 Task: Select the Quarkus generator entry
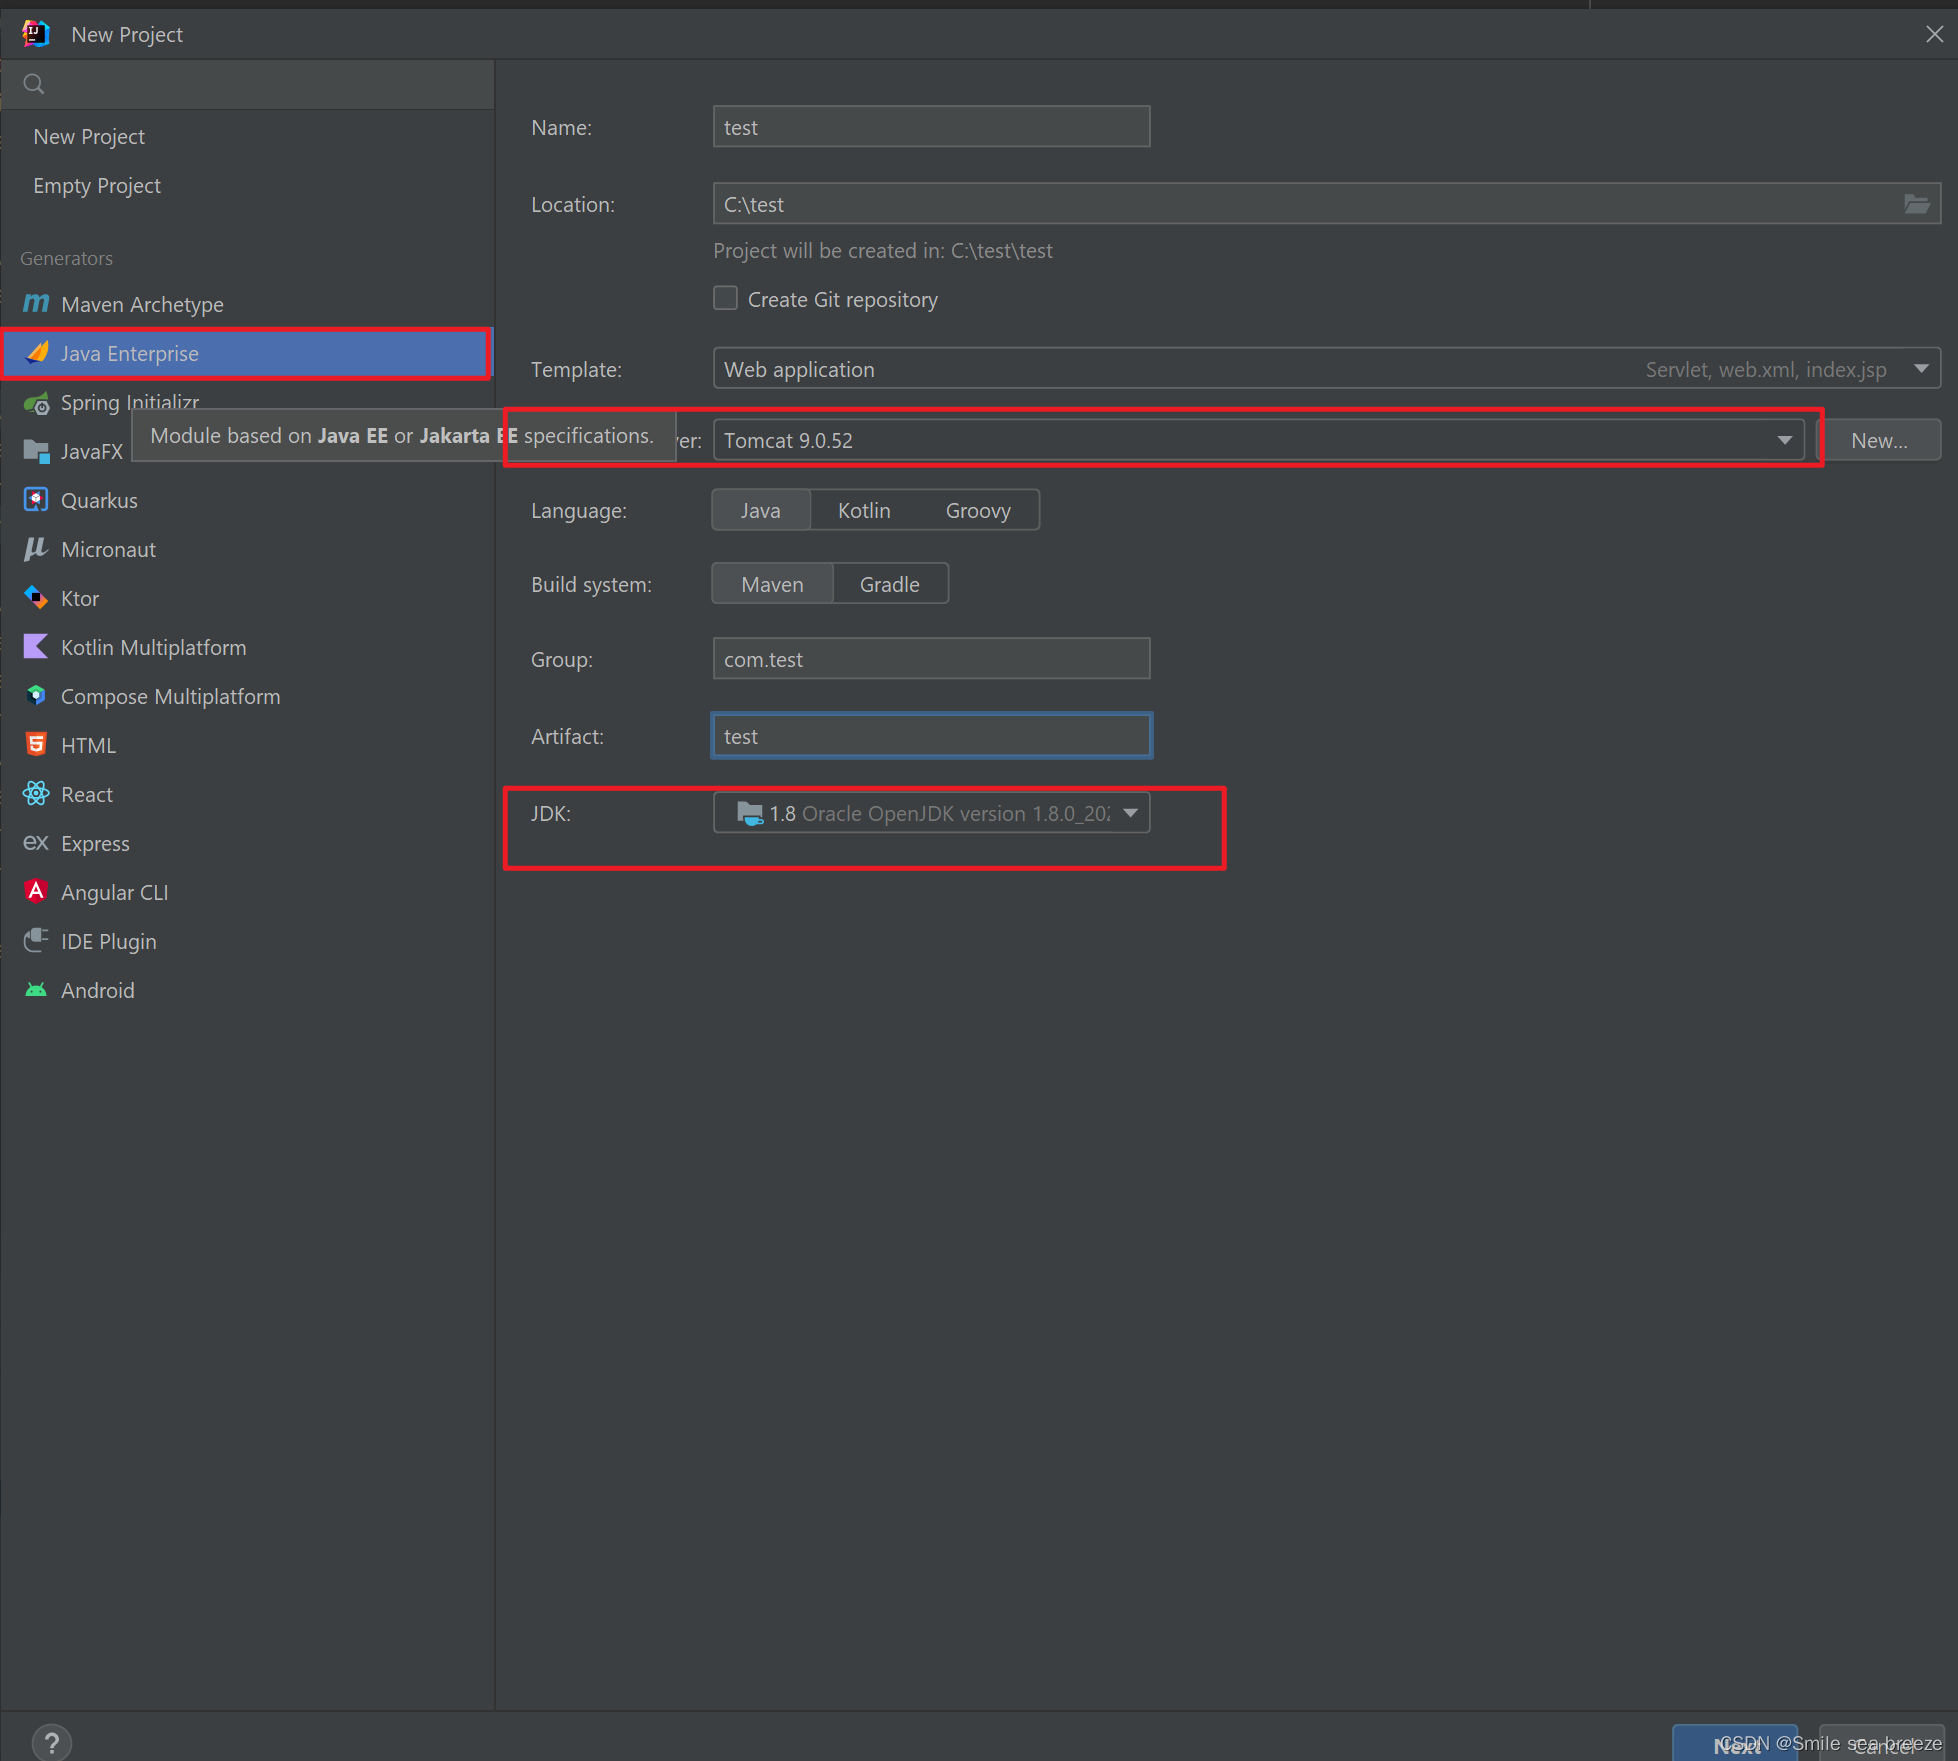pos(248,500)
